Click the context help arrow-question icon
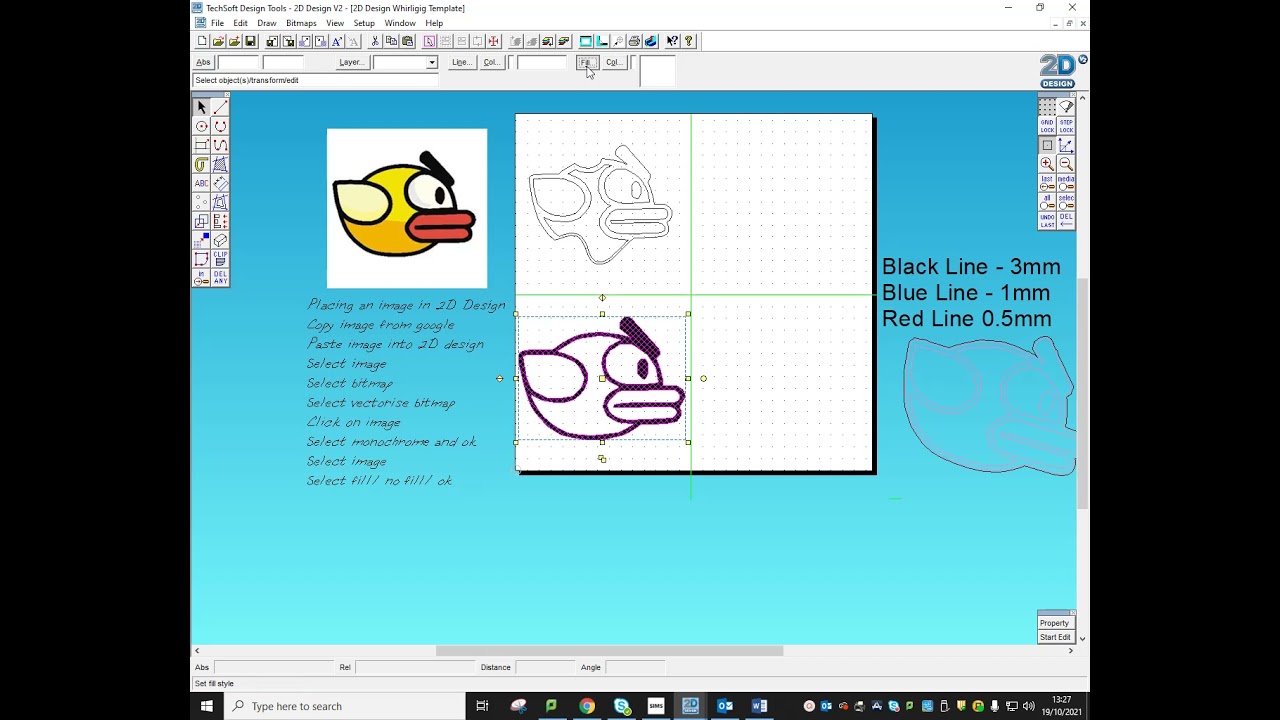Screen dimensions: 1280x720 (672, 41)
